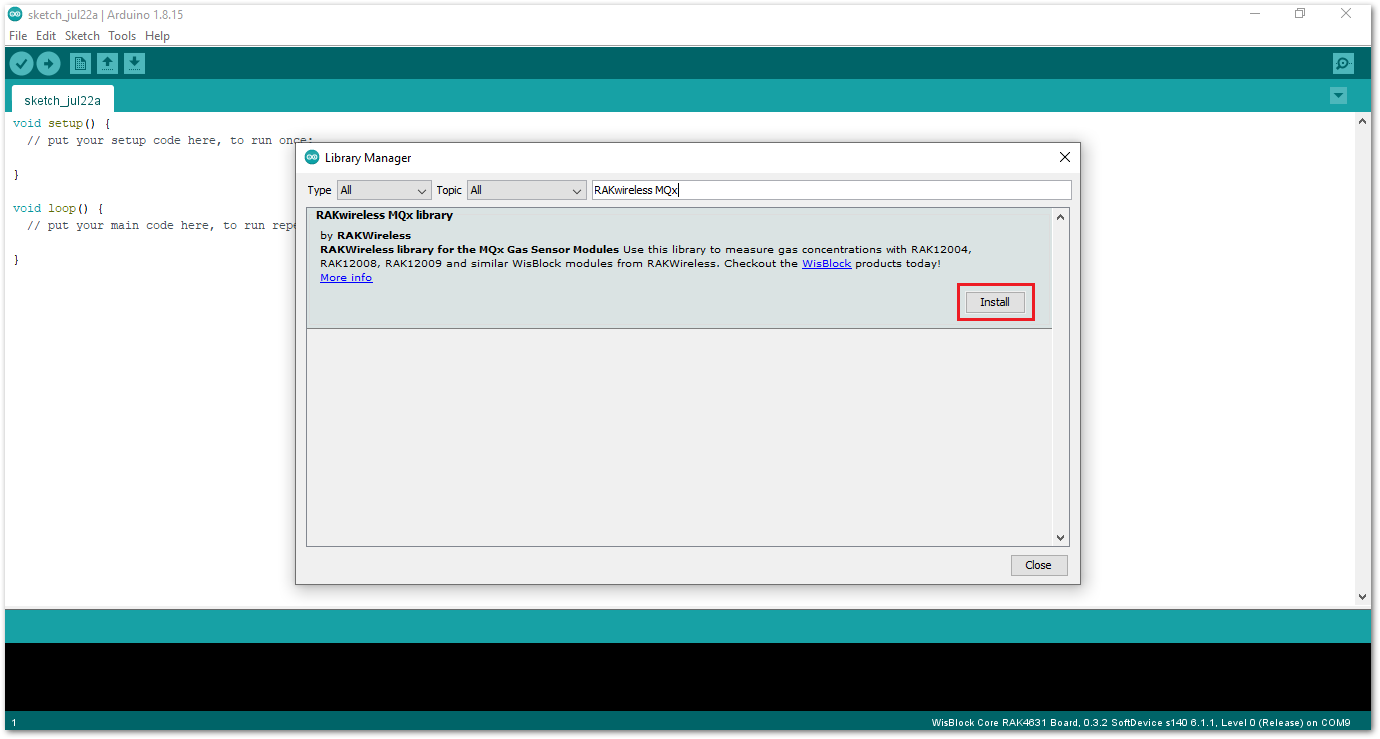
Task: Close the Library Manager using Close button
Action: [1039, 565]
